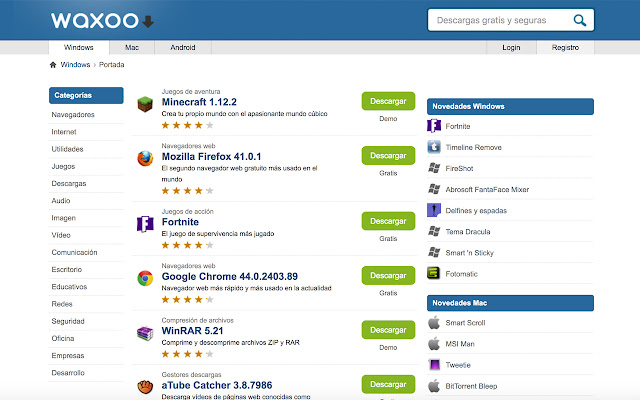
Task: Click the Waxoo logo in the header
Action: 102,20
